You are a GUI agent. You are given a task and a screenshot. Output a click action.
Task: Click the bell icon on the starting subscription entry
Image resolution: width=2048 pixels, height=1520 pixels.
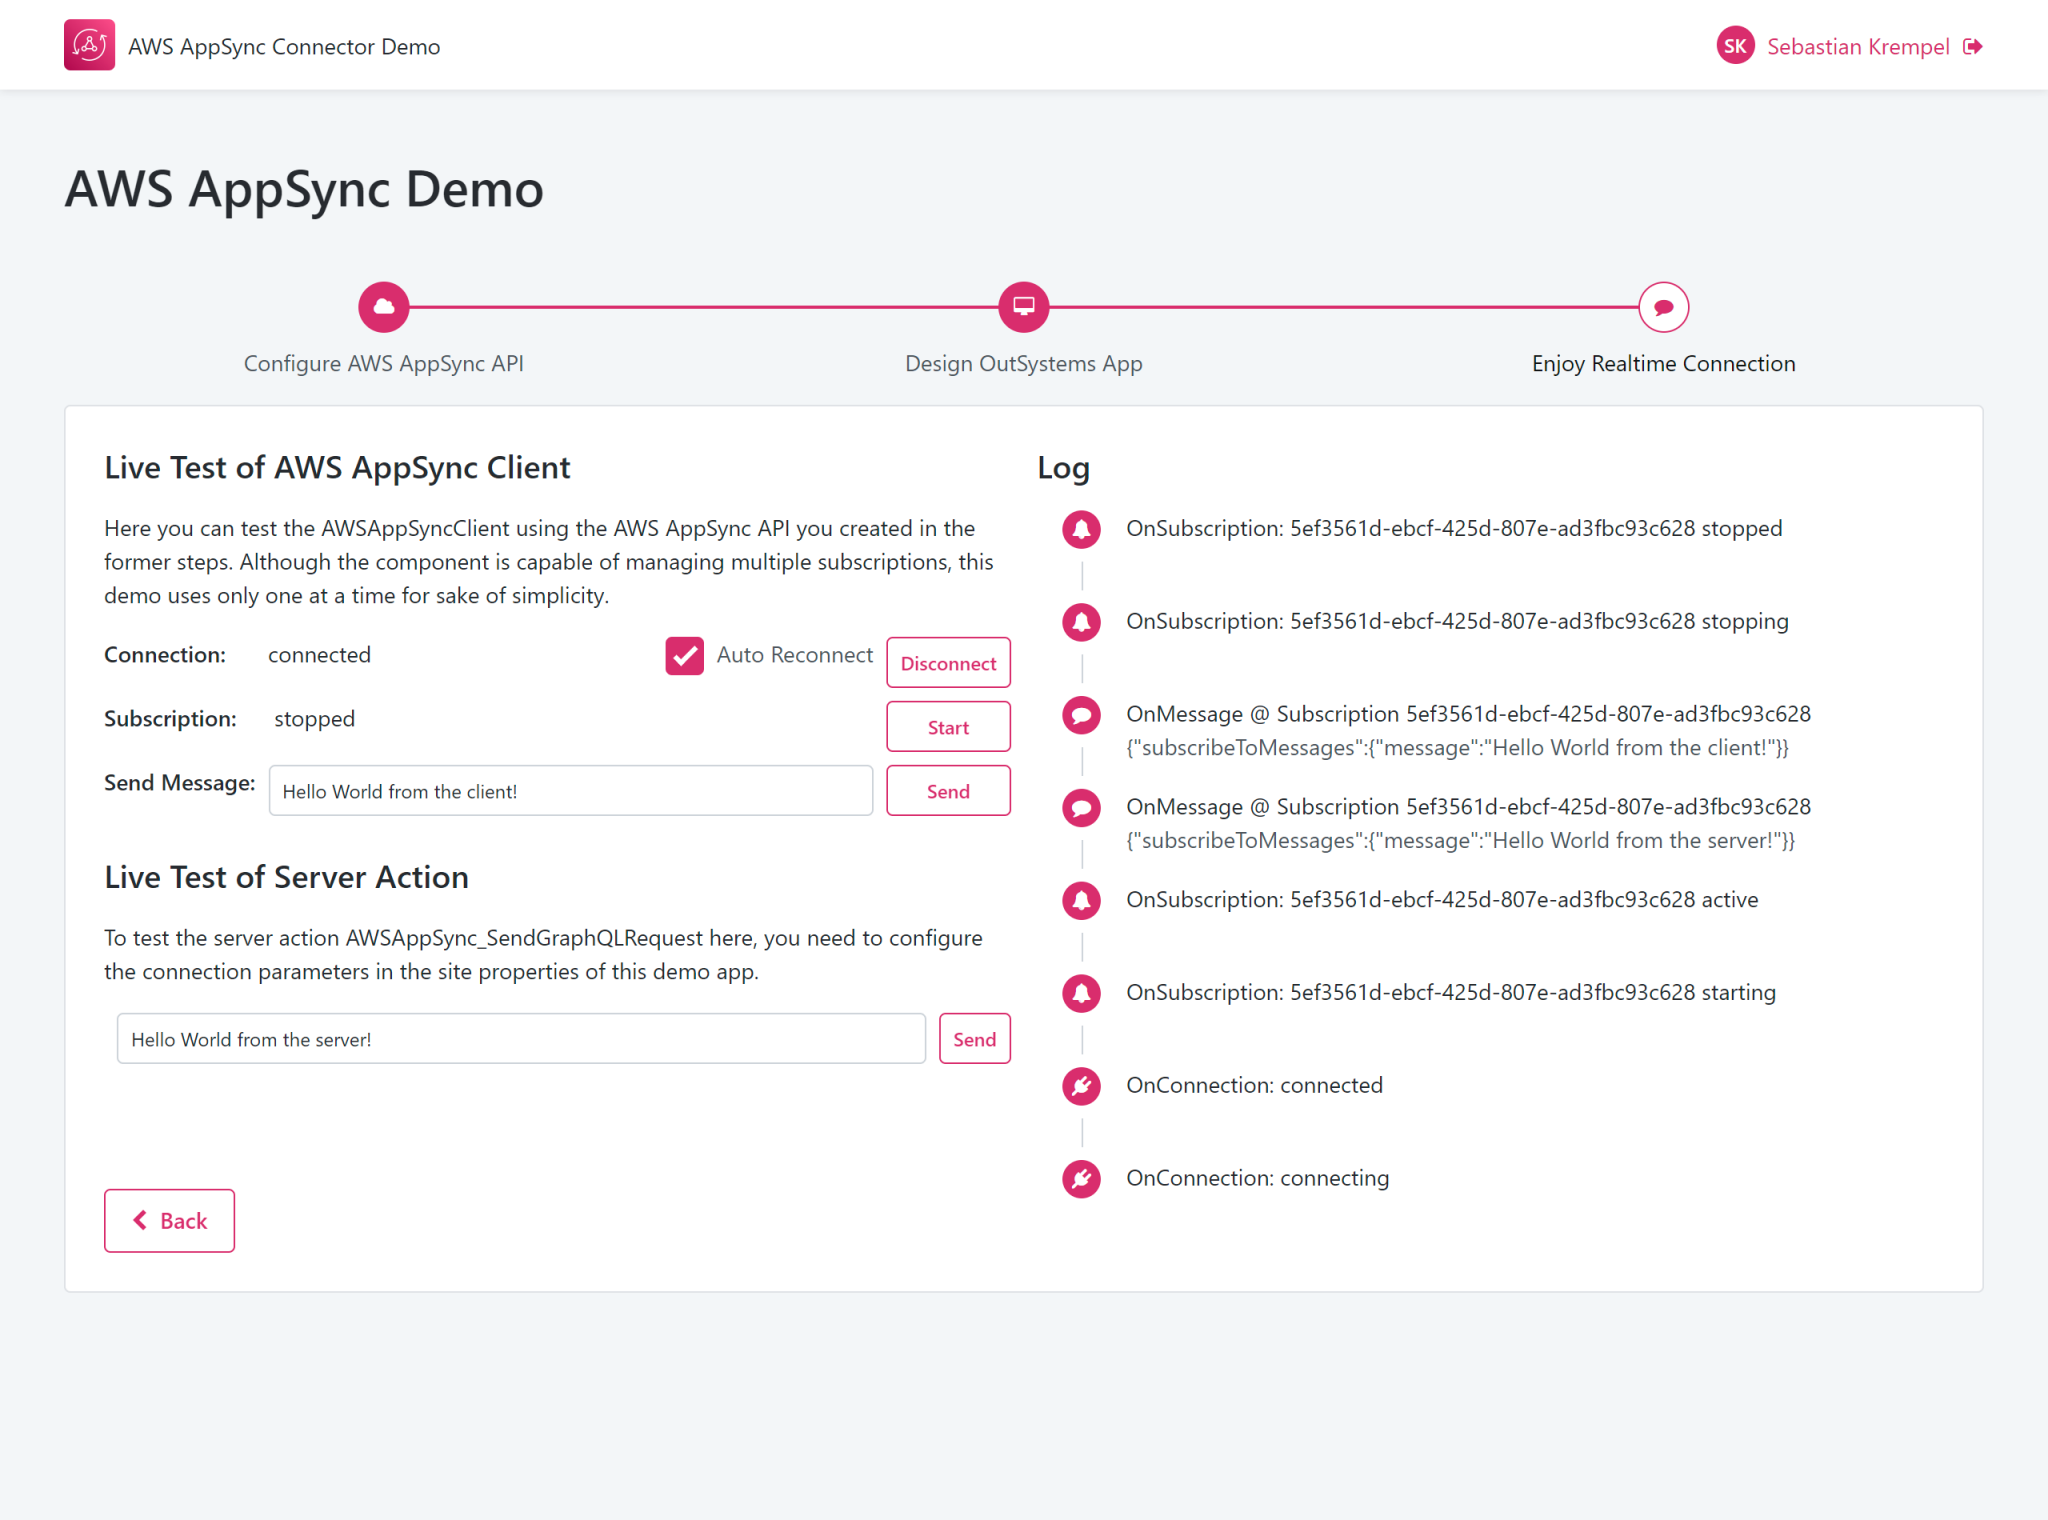(1081, 993)
